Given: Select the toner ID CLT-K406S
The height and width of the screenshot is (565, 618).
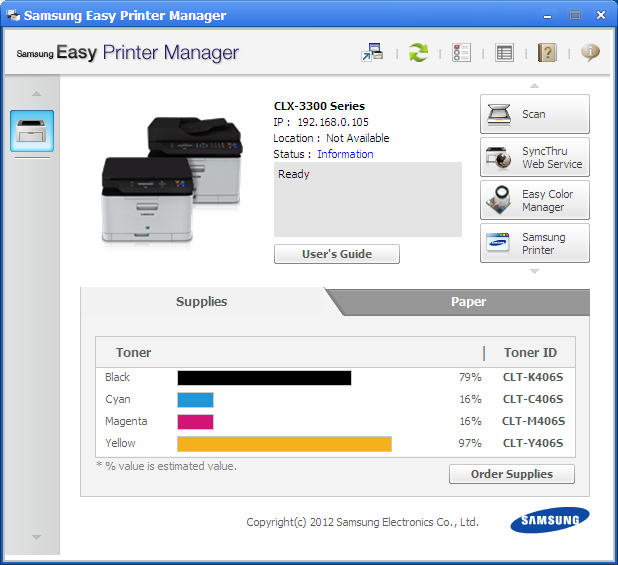Looking at the screenshot, I should [533, 377].
